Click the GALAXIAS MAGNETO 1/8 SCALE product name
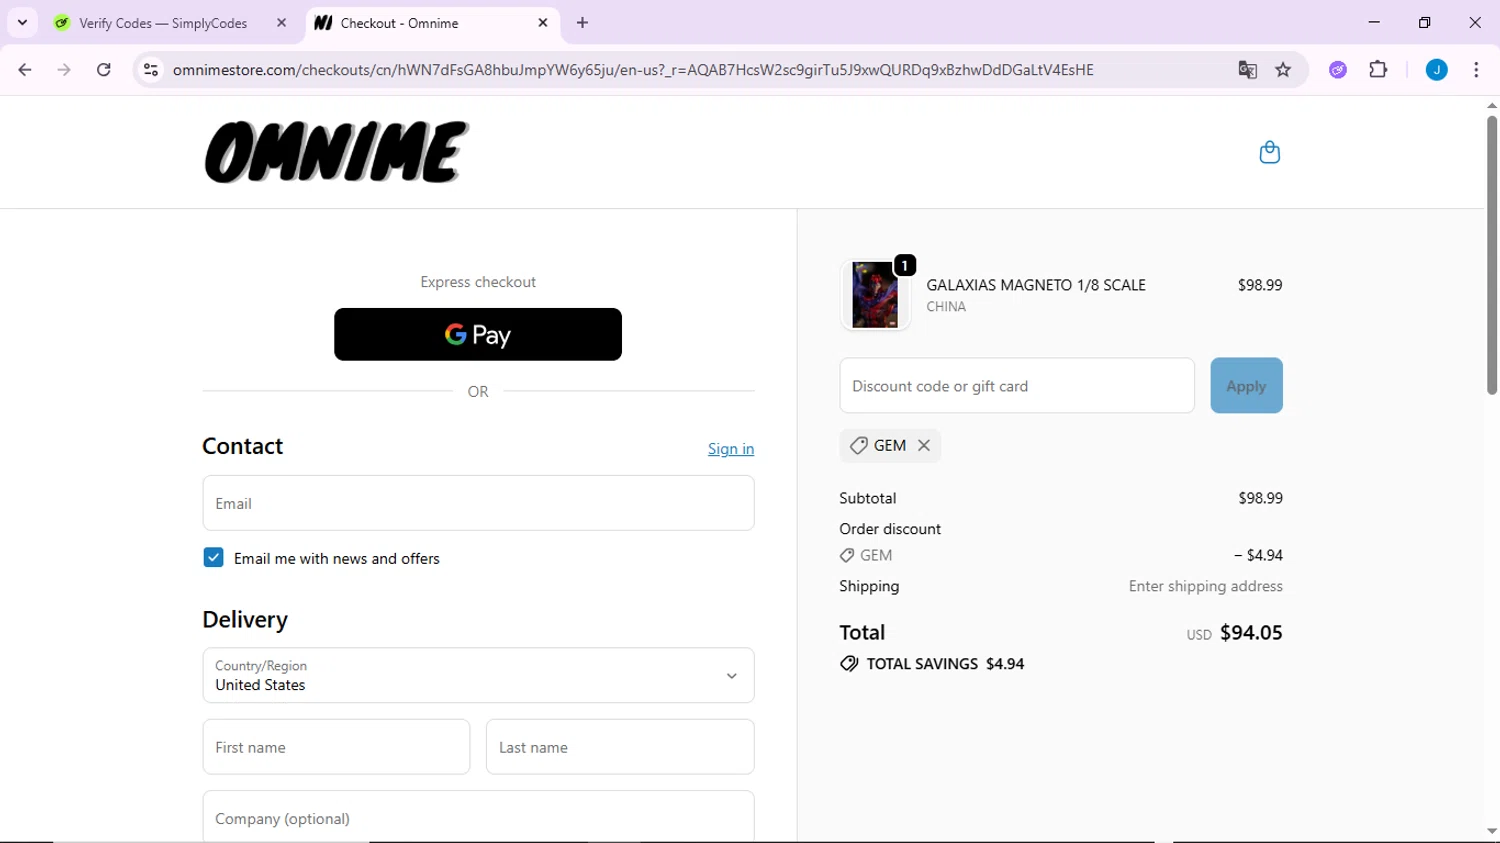The width and height of the screenshot is (1500, 843). point(1036,285)
